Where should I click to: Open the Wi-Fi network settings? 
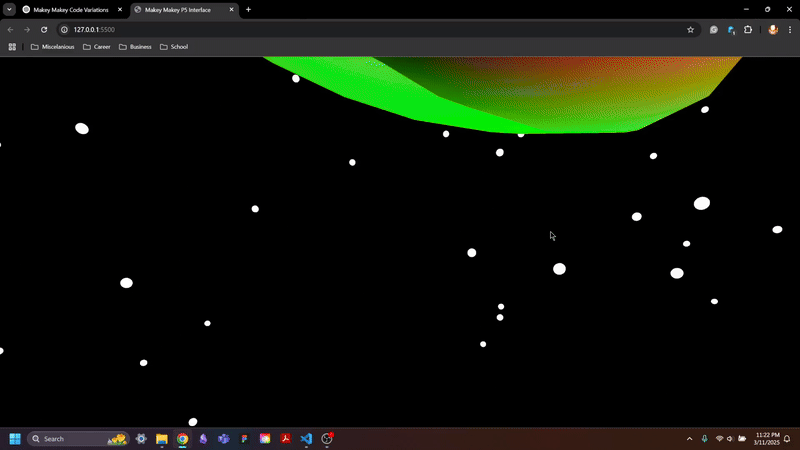point(719,439)
